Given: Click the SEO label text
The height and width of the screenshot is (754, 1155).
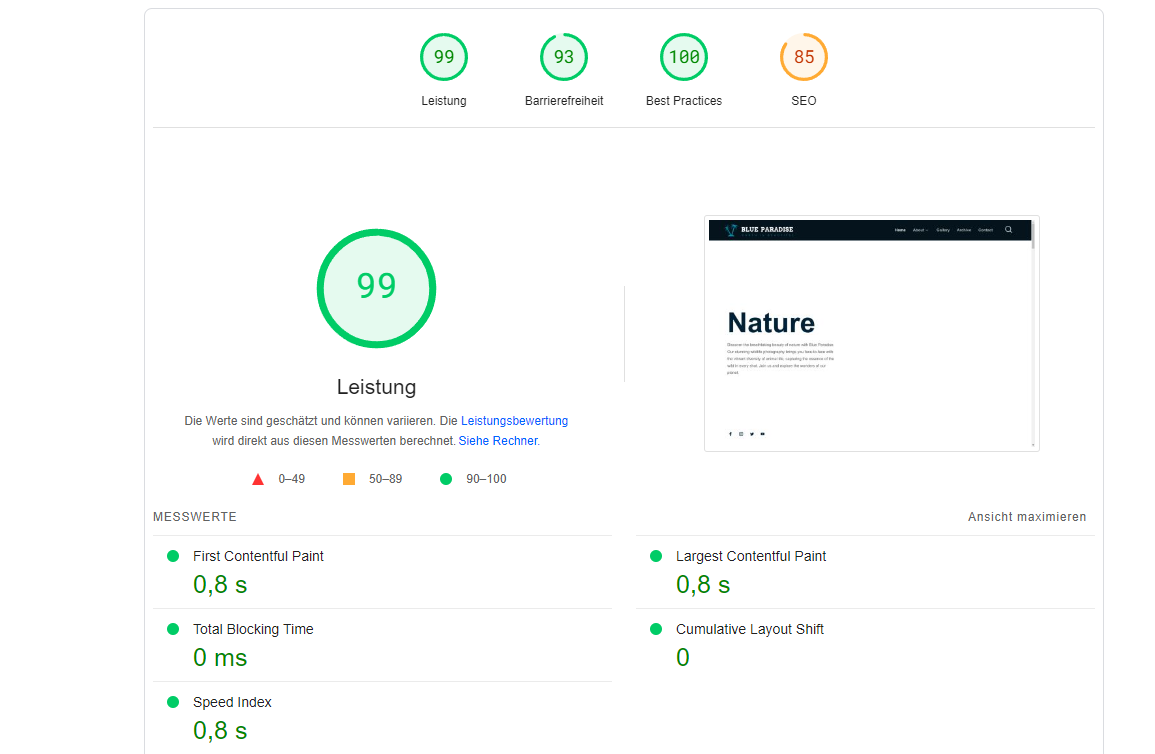Looking at the screenshot, I should click(x=804, y=101).
